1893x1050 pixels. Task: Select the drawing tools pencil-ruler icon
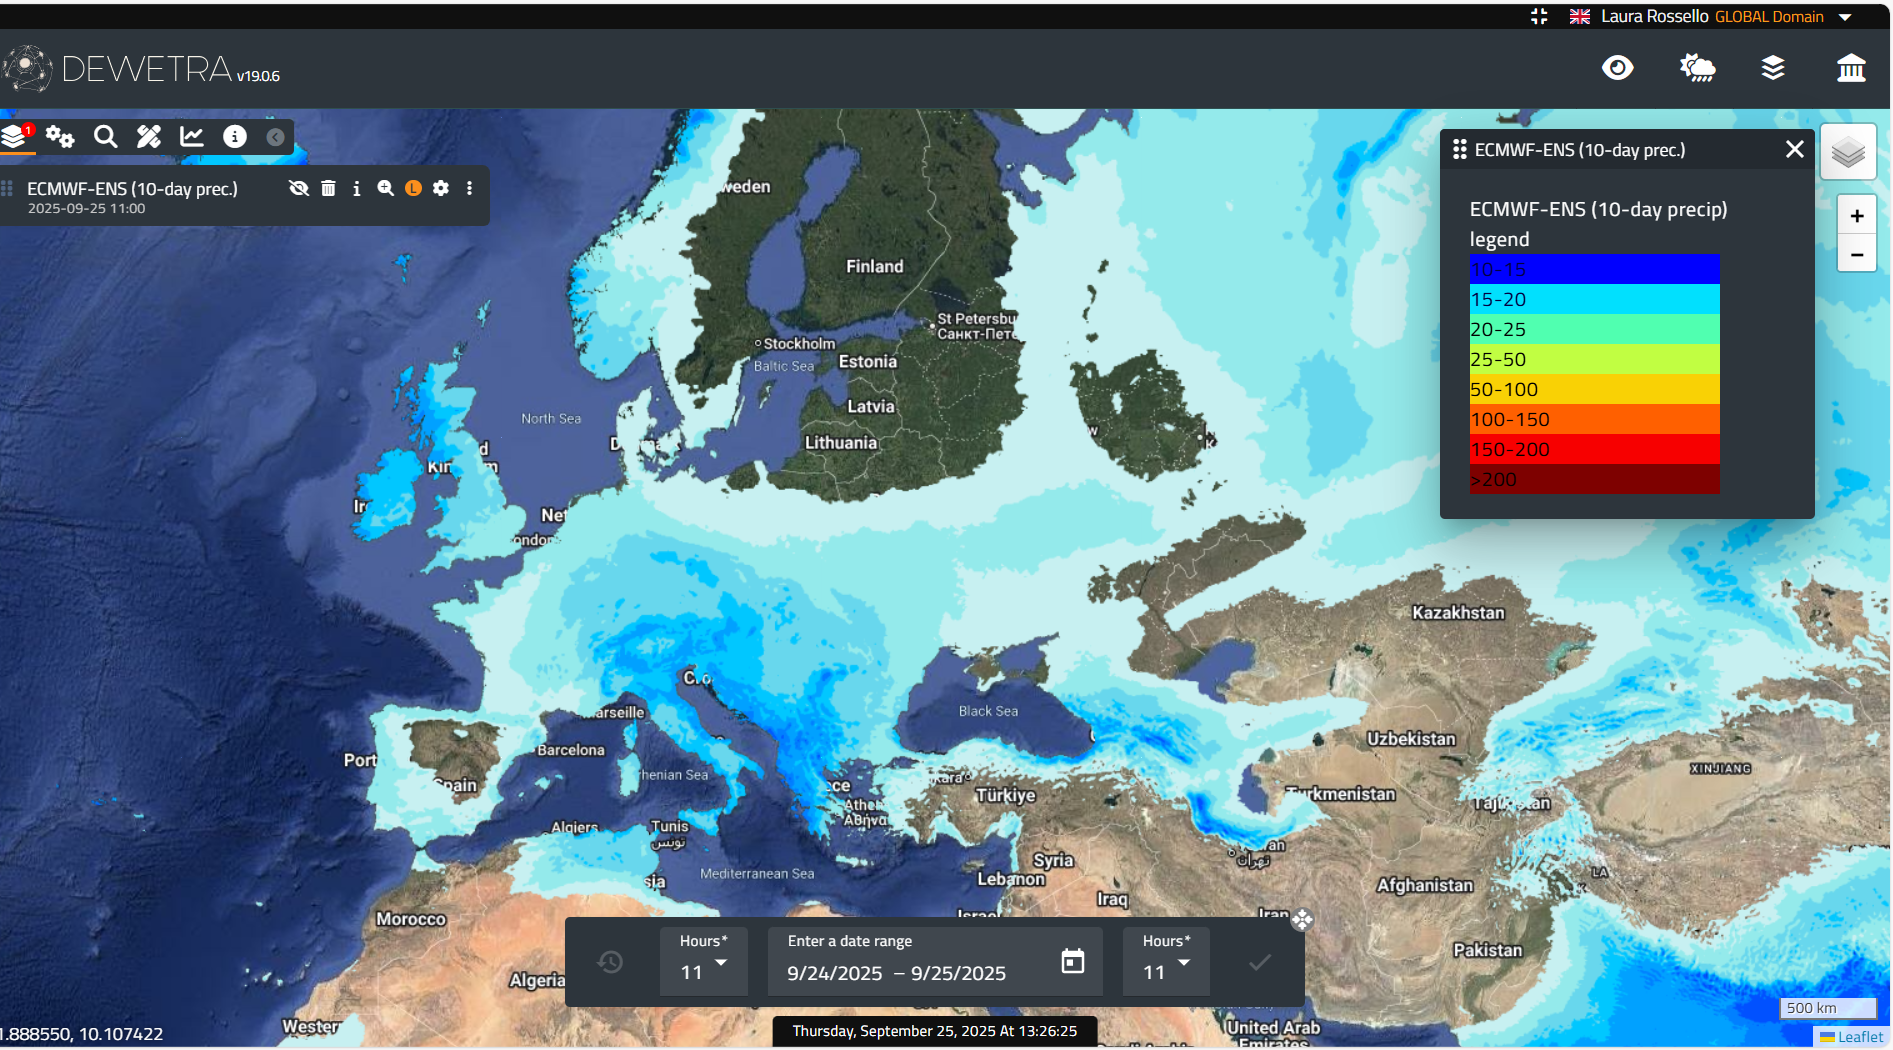click(149, 137)
